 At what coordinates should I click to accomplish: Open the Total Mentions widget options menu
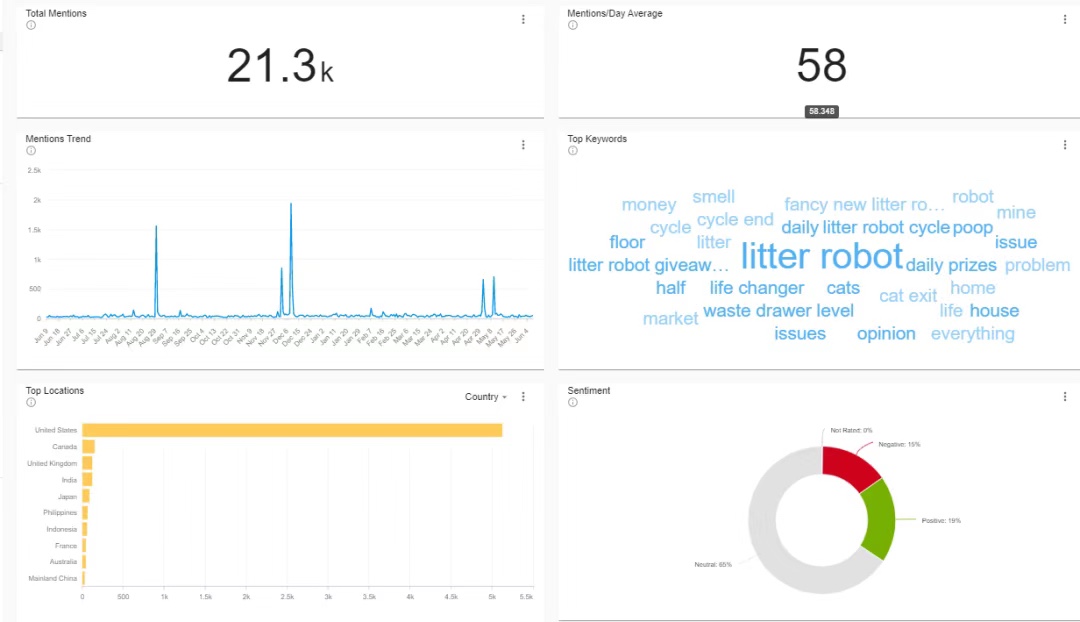(523, 19)
